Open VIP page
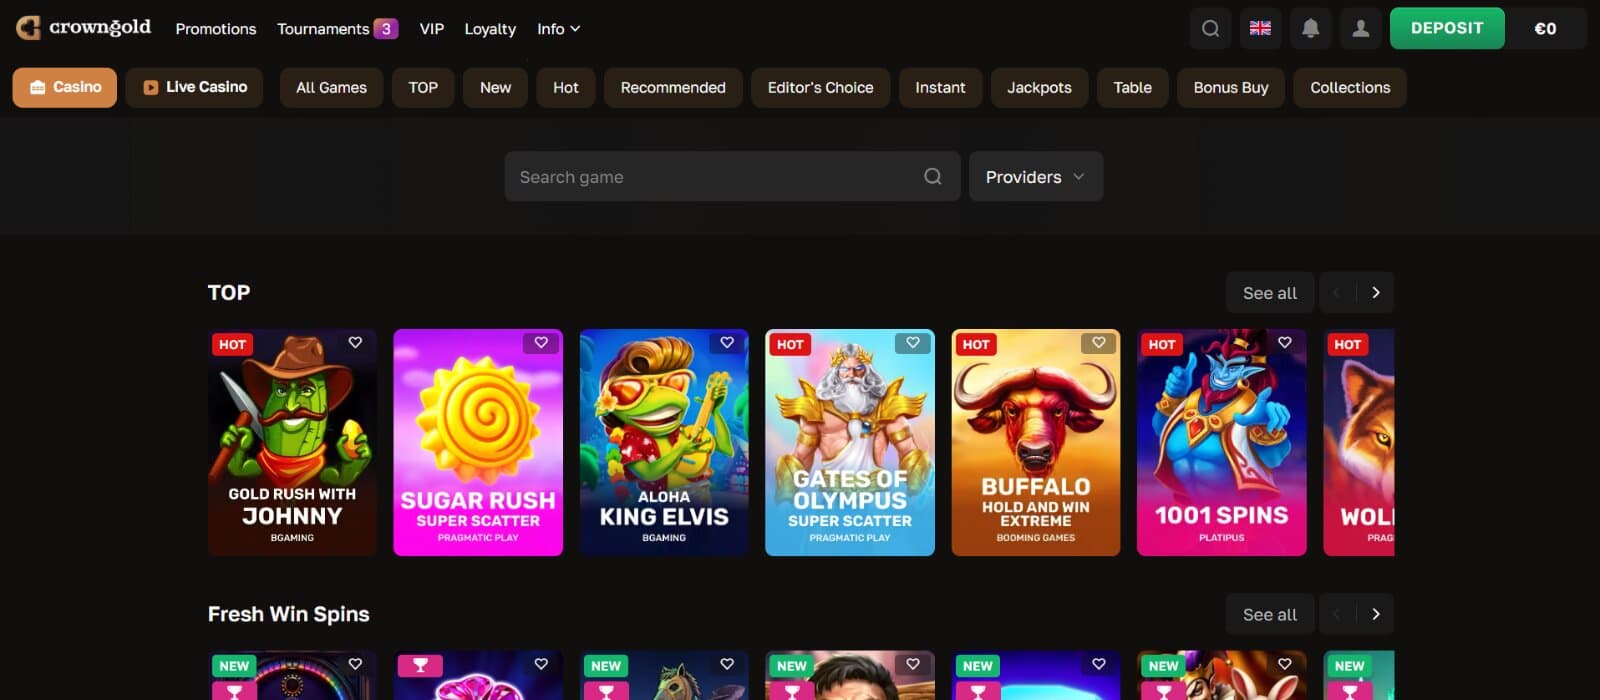The height and width of the screenshot is (700, 1600). [432, 28]
